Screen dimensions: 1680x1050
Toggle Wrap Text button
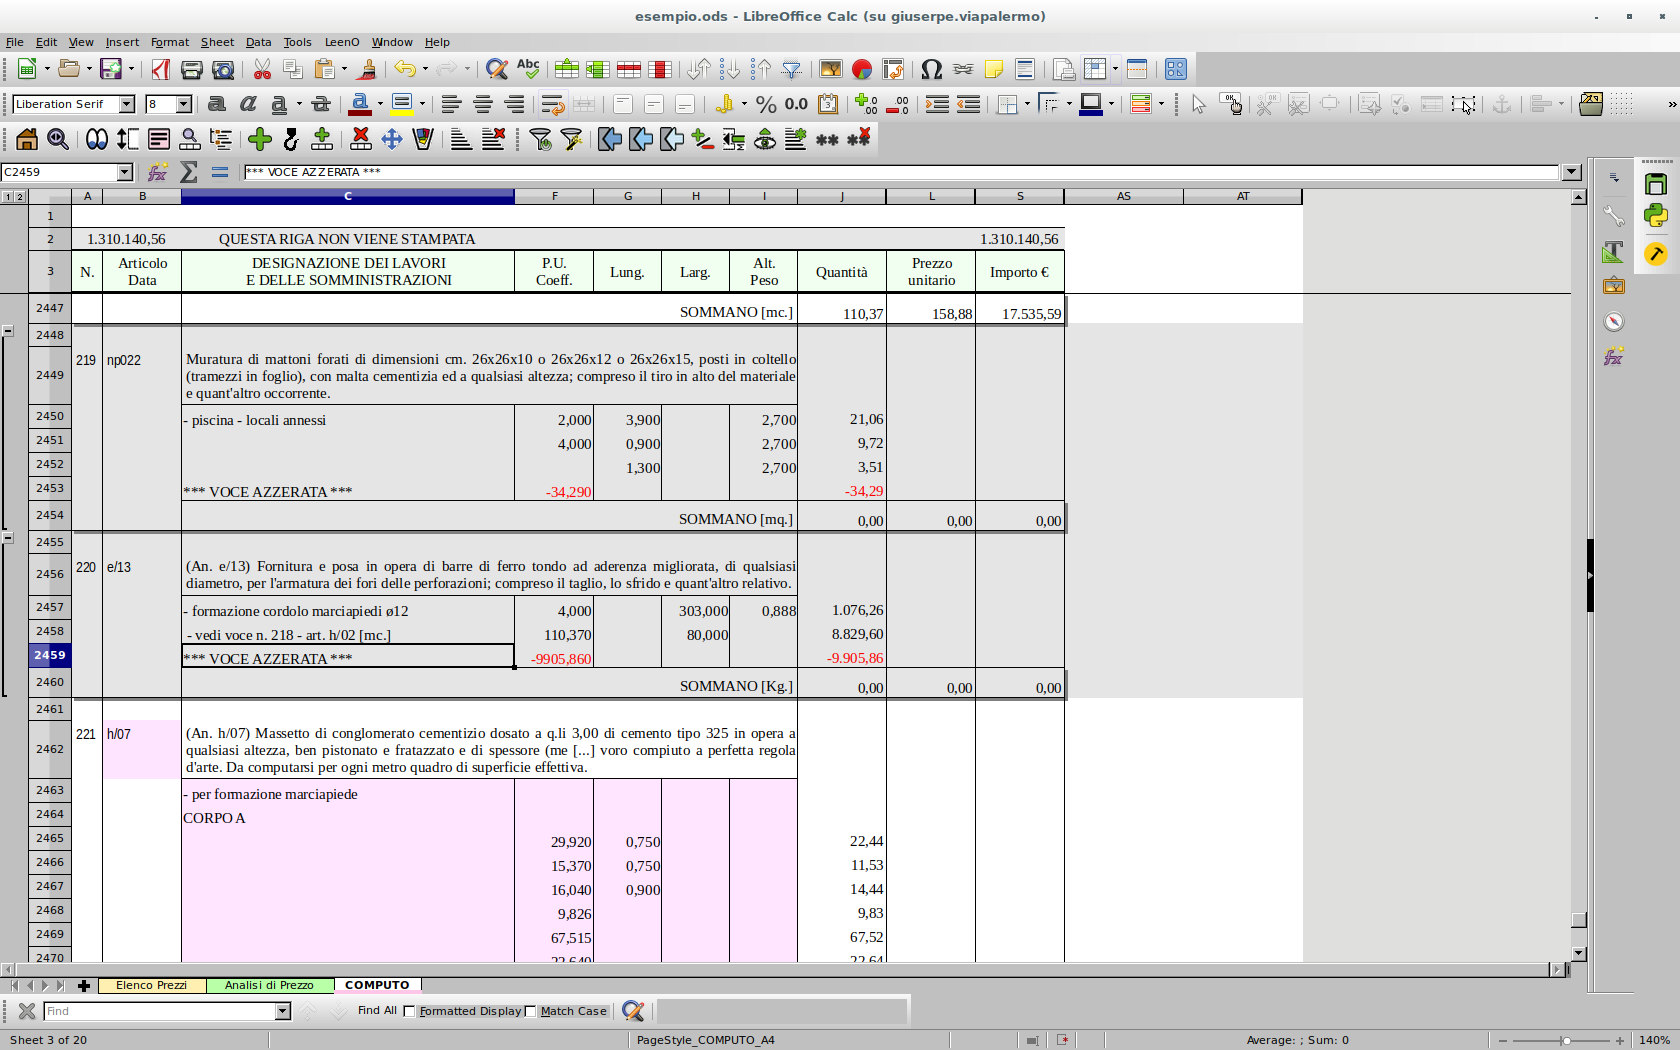point(552,104)
